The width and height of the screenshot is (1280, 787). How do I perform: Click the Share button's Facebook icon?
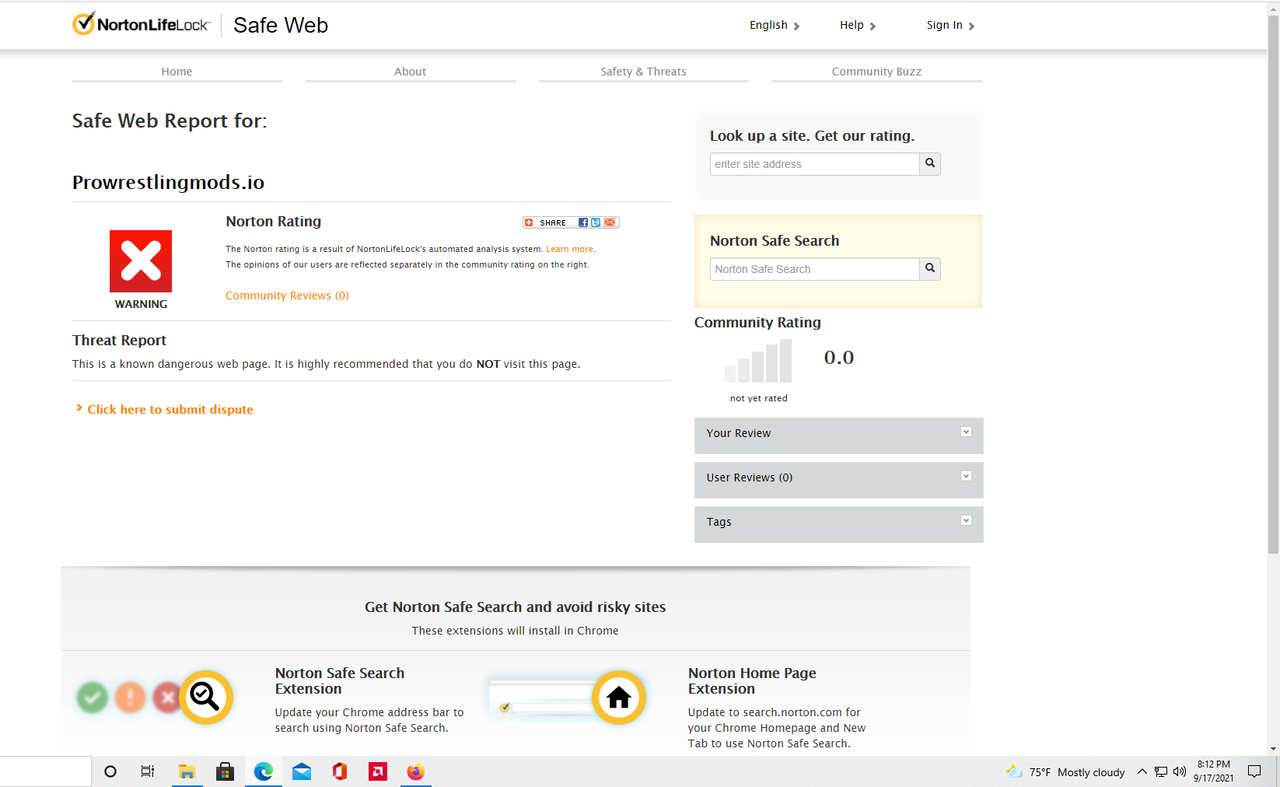click(x=583, y=222)
